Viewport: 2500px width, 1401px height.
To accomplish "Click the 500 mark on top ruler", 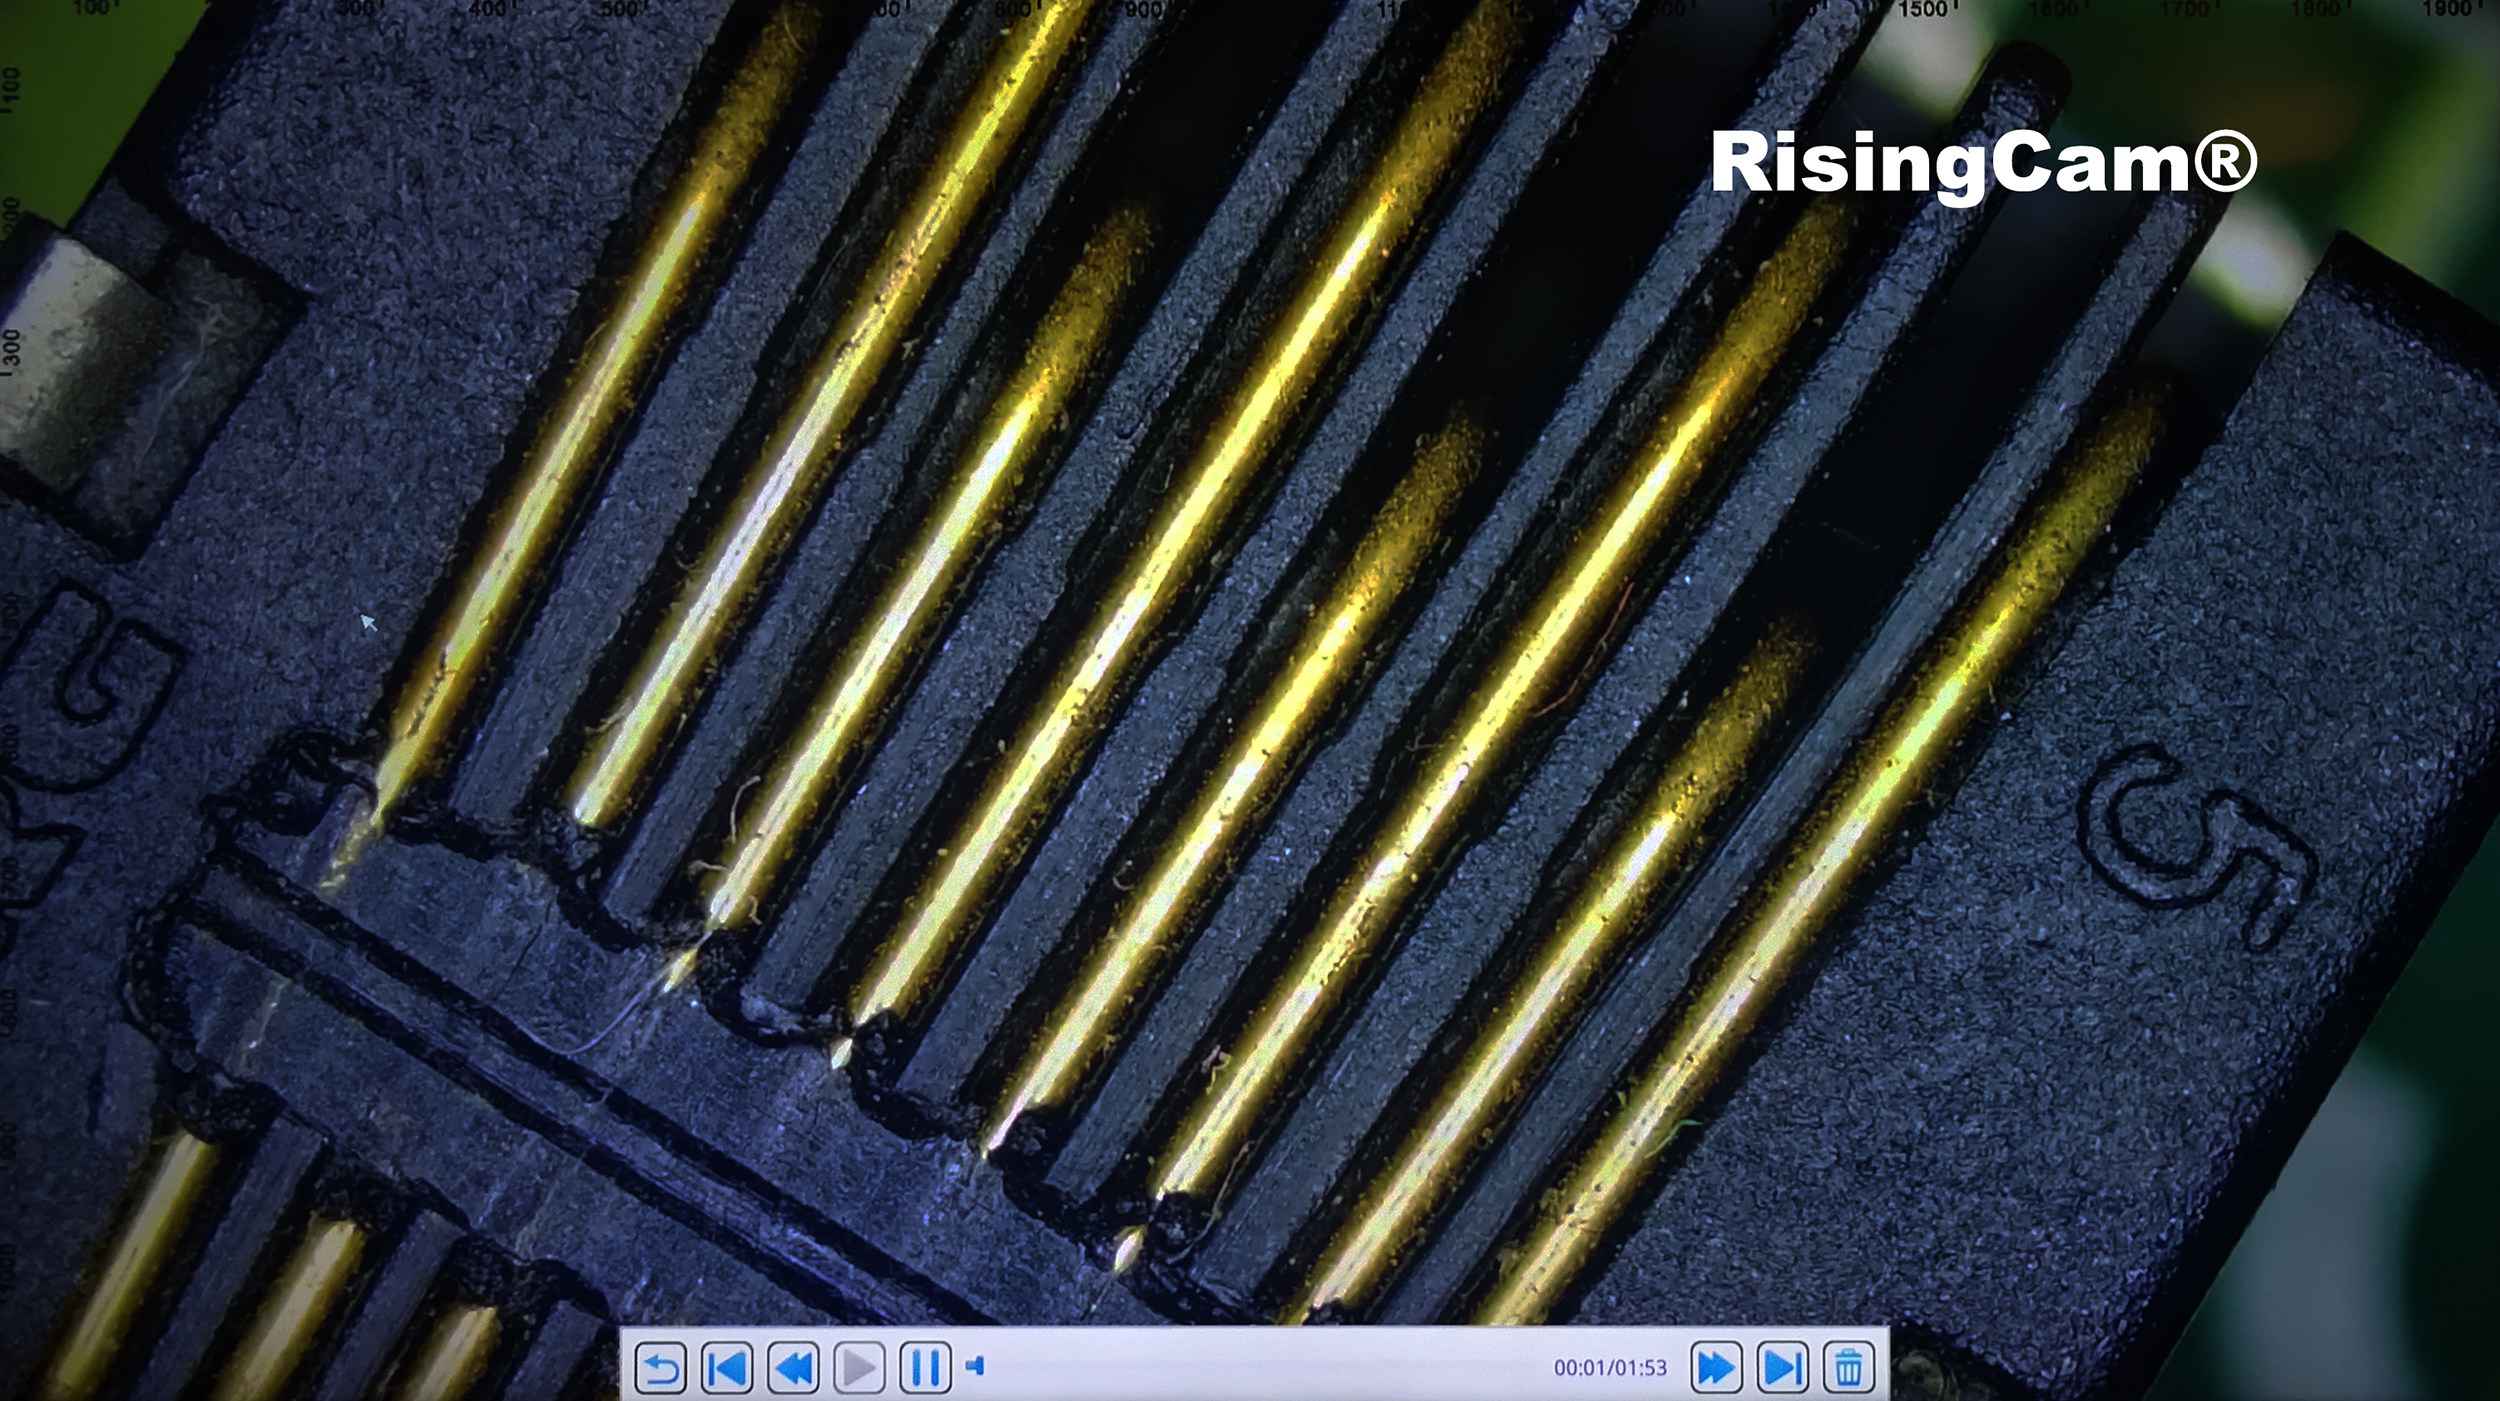I will click(x=620, y=10).
